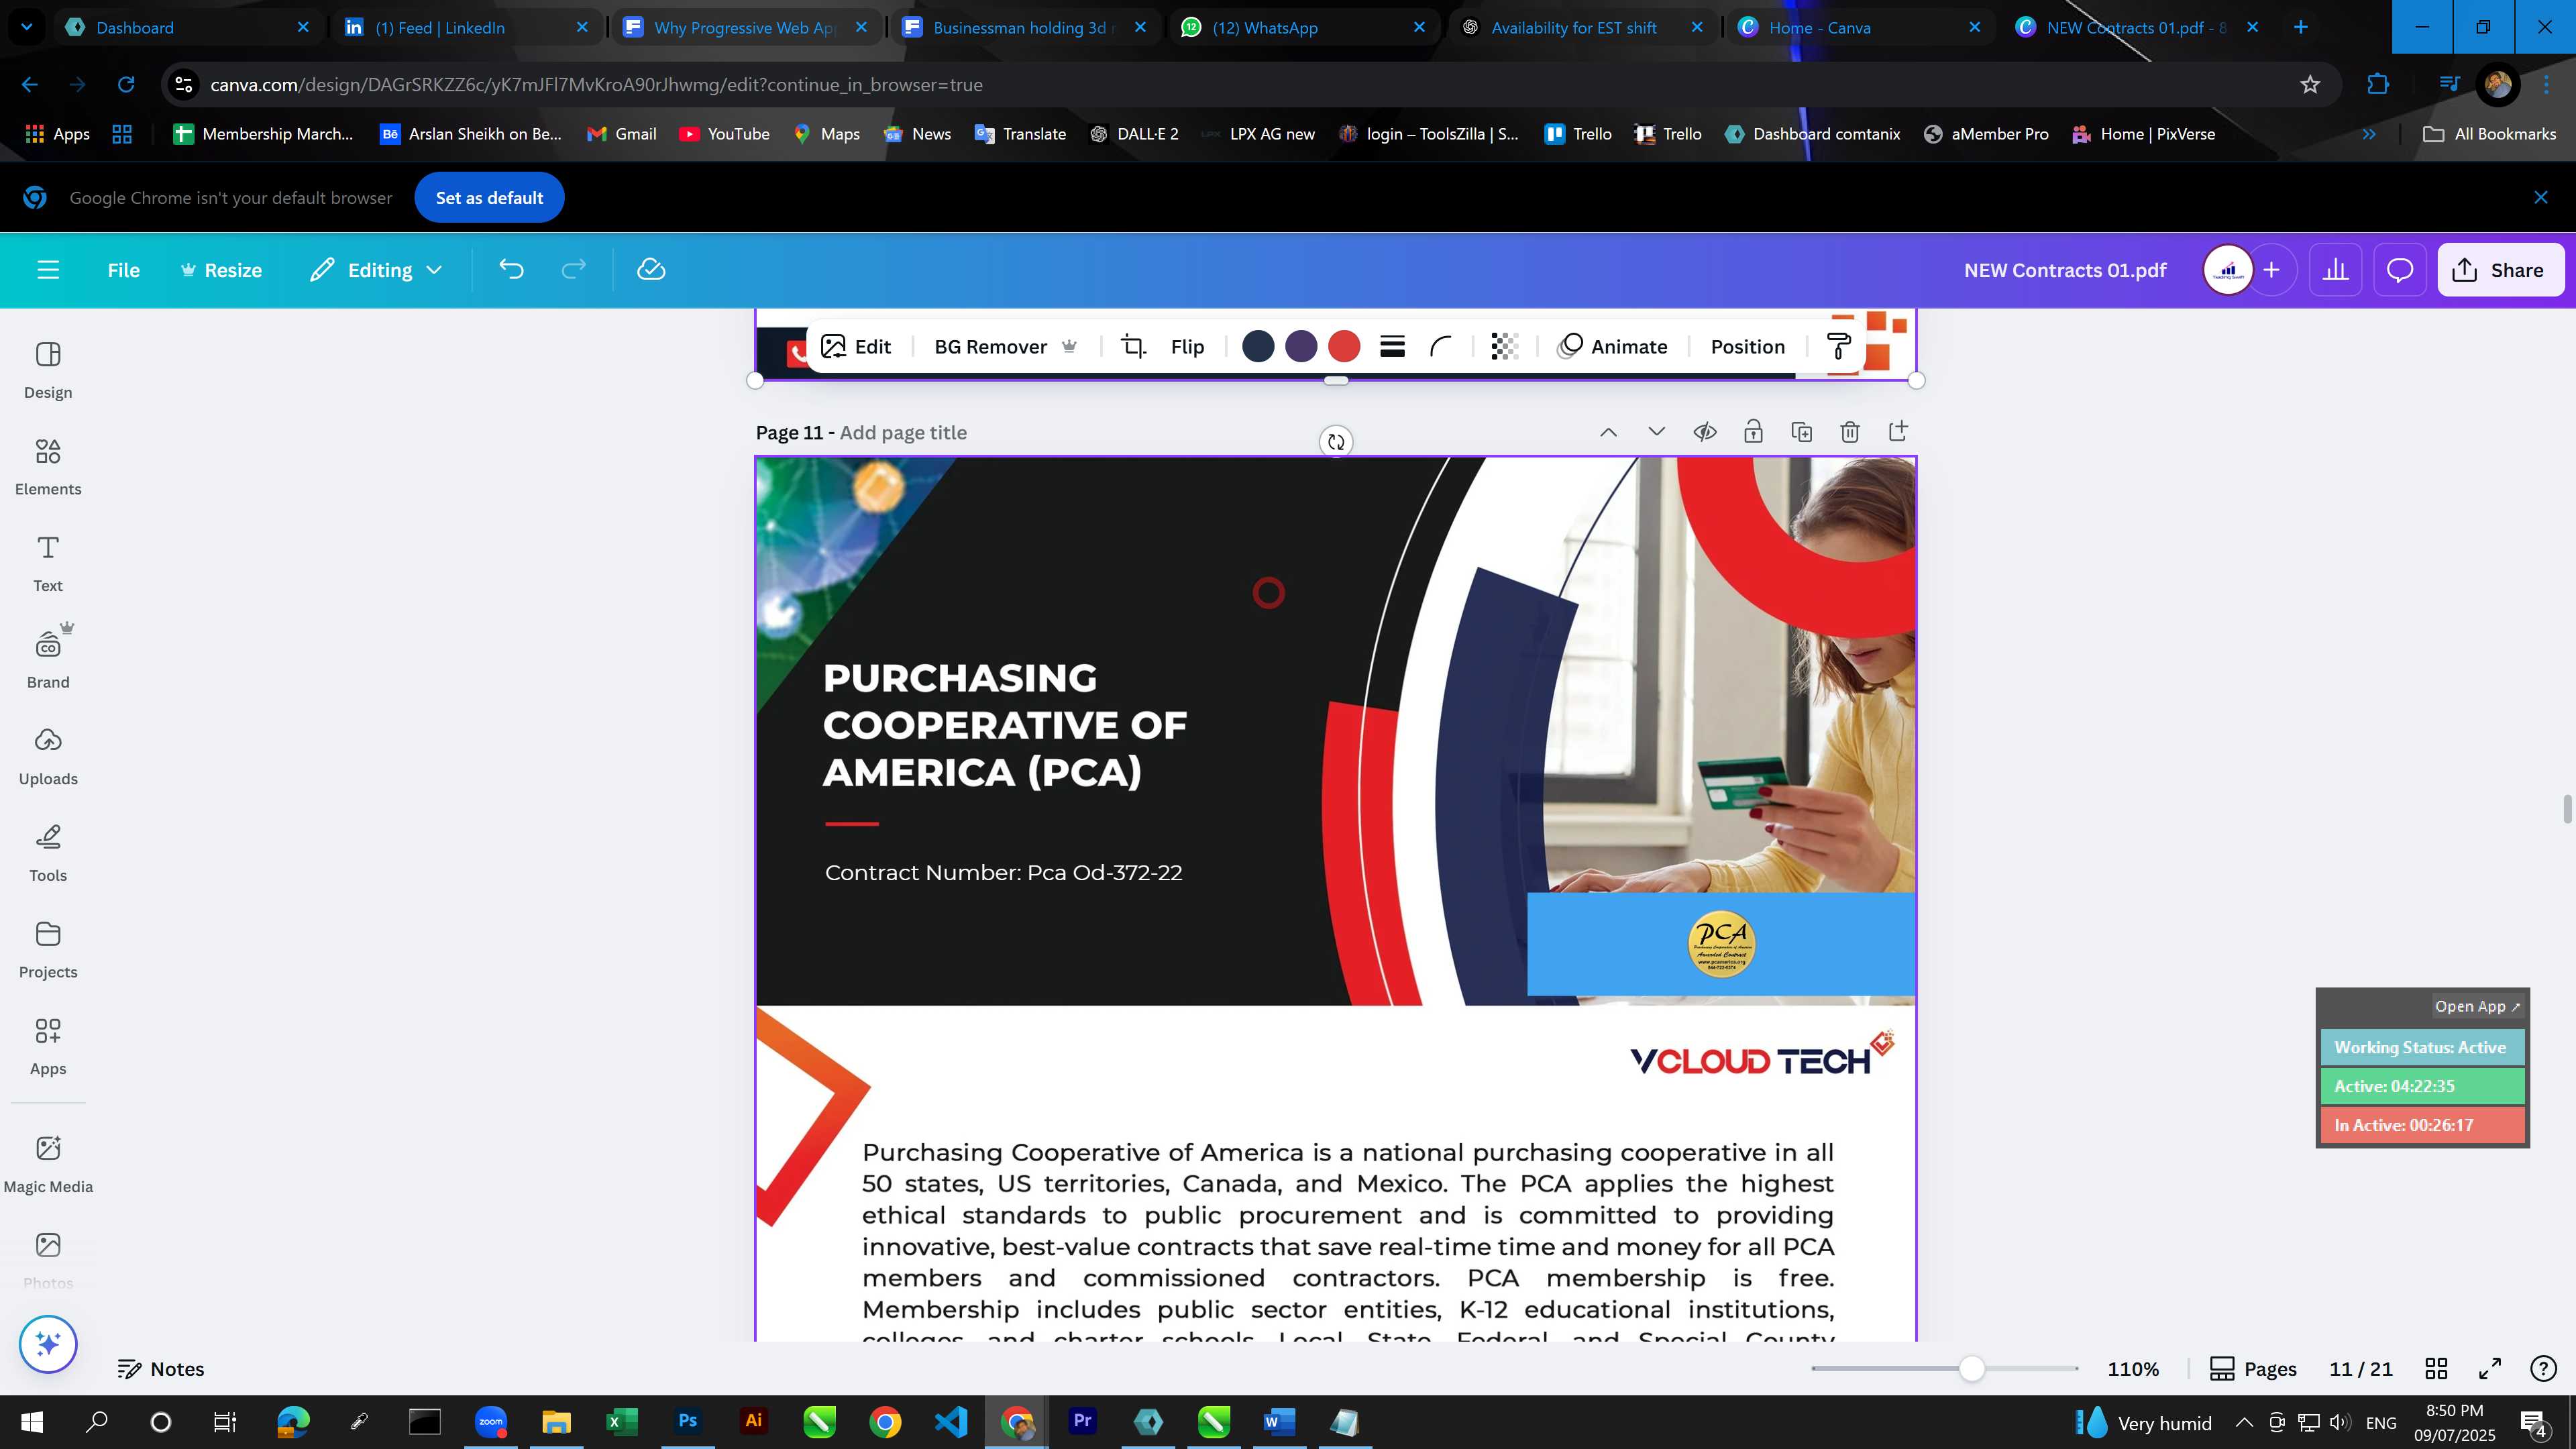Click the Undo arrow

pos(511,270)
